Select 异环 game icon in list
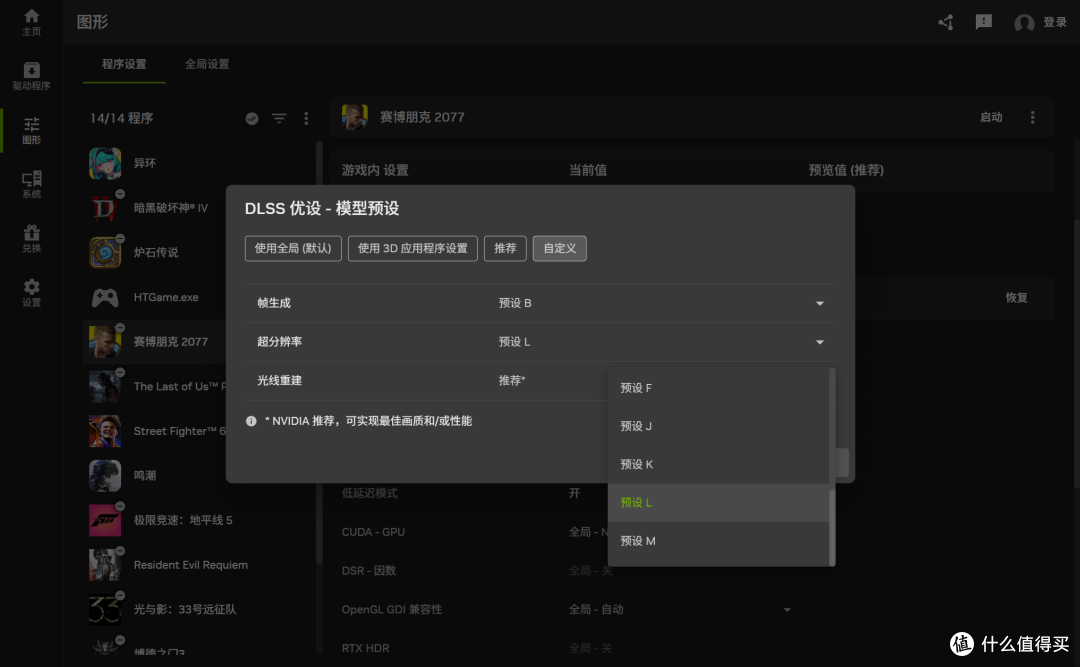This screenshot has height=667, width=1080. pos(105,163)
